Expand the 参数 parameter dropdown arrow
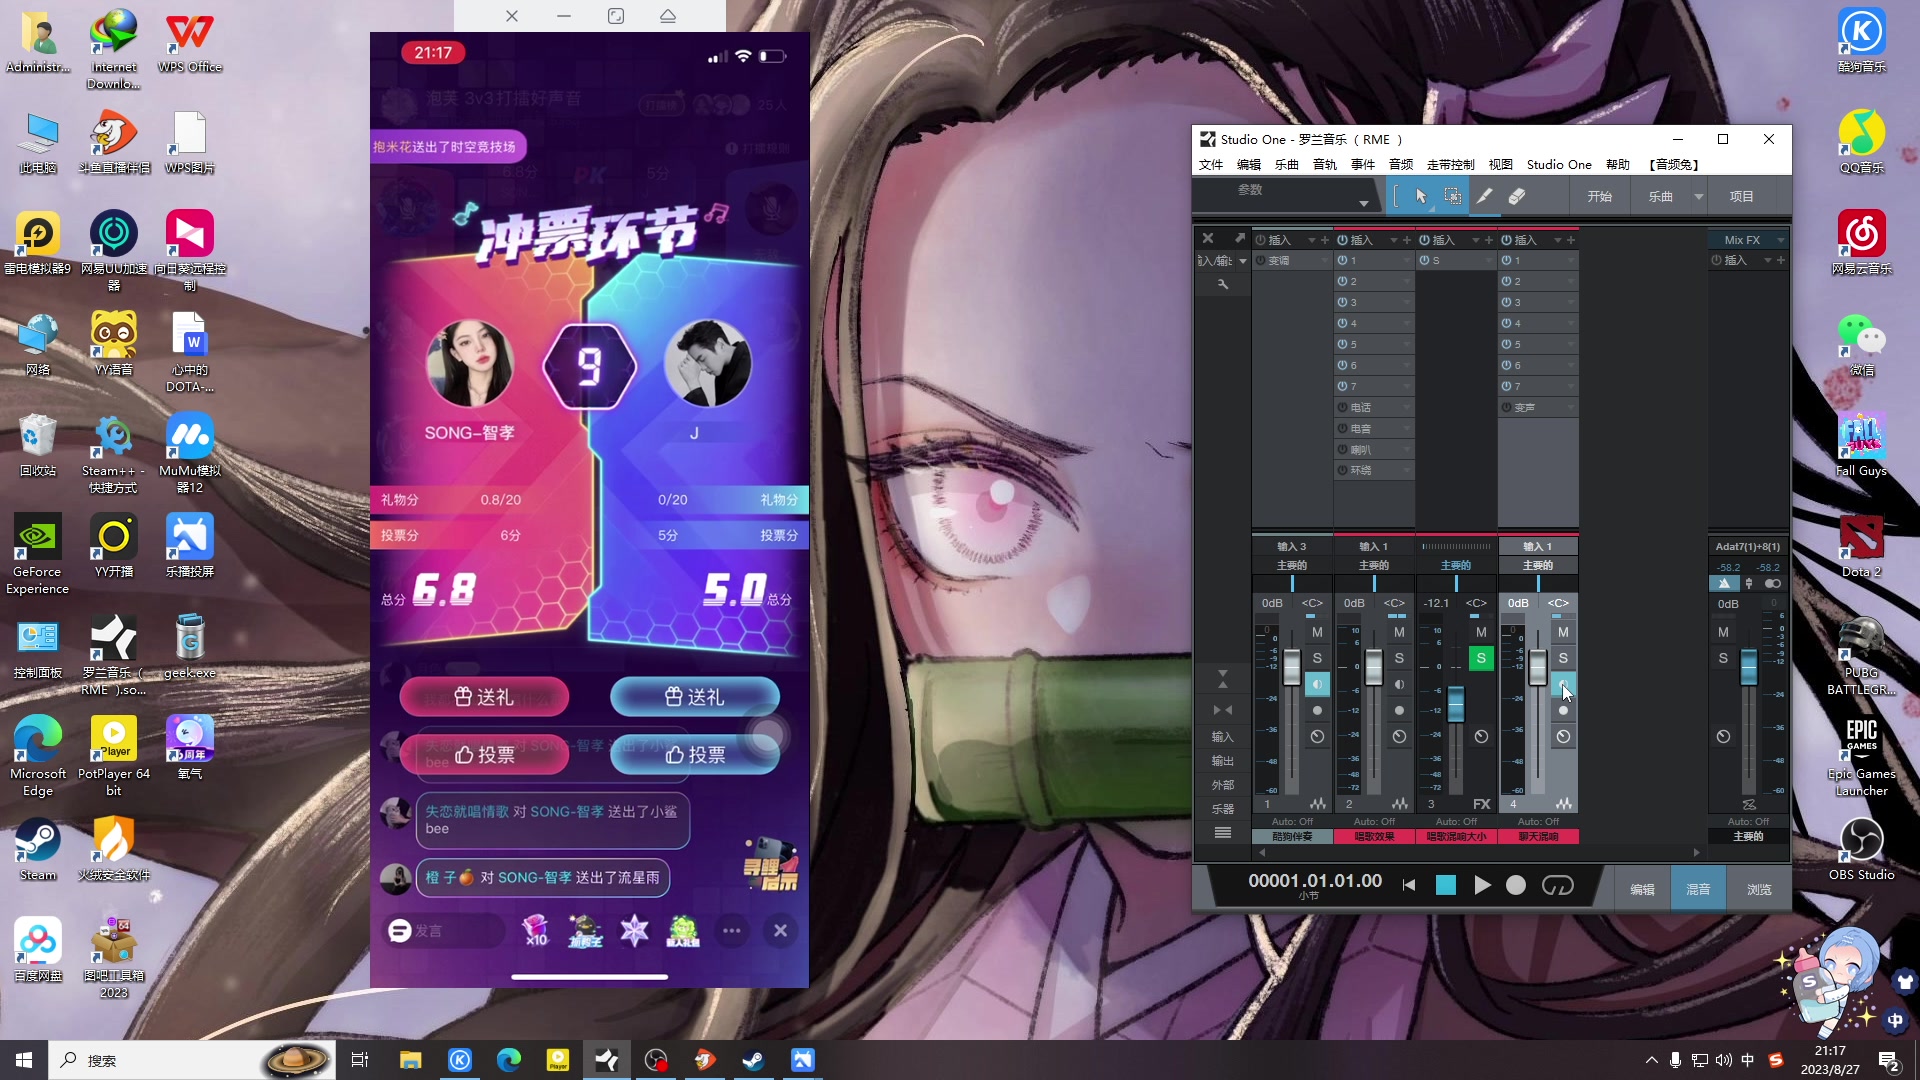 pyautogui.click(x=1363, y=203)
